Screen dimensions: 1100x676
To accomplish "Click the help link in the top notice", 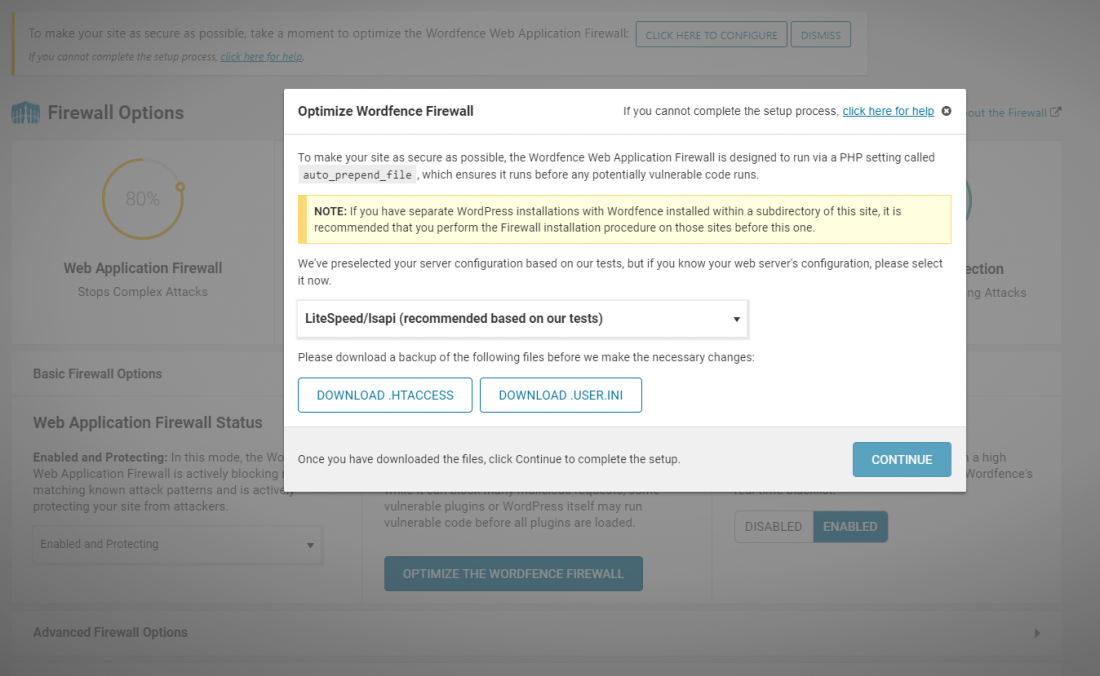I will [x=261, y=57].
